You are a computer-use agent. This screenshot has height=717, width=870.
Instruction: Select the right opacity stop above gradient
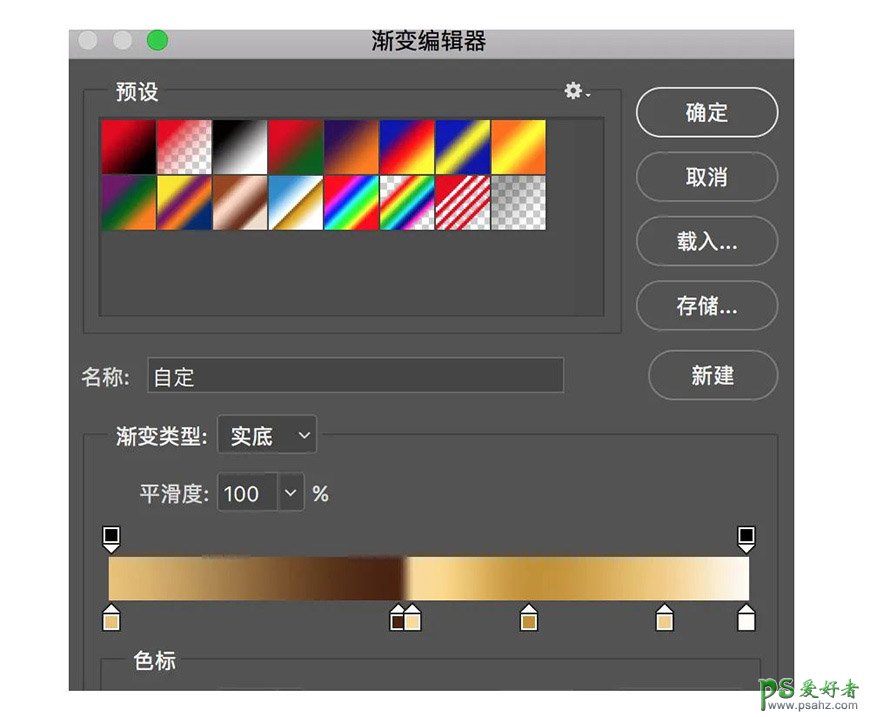[x=746, y=539]
